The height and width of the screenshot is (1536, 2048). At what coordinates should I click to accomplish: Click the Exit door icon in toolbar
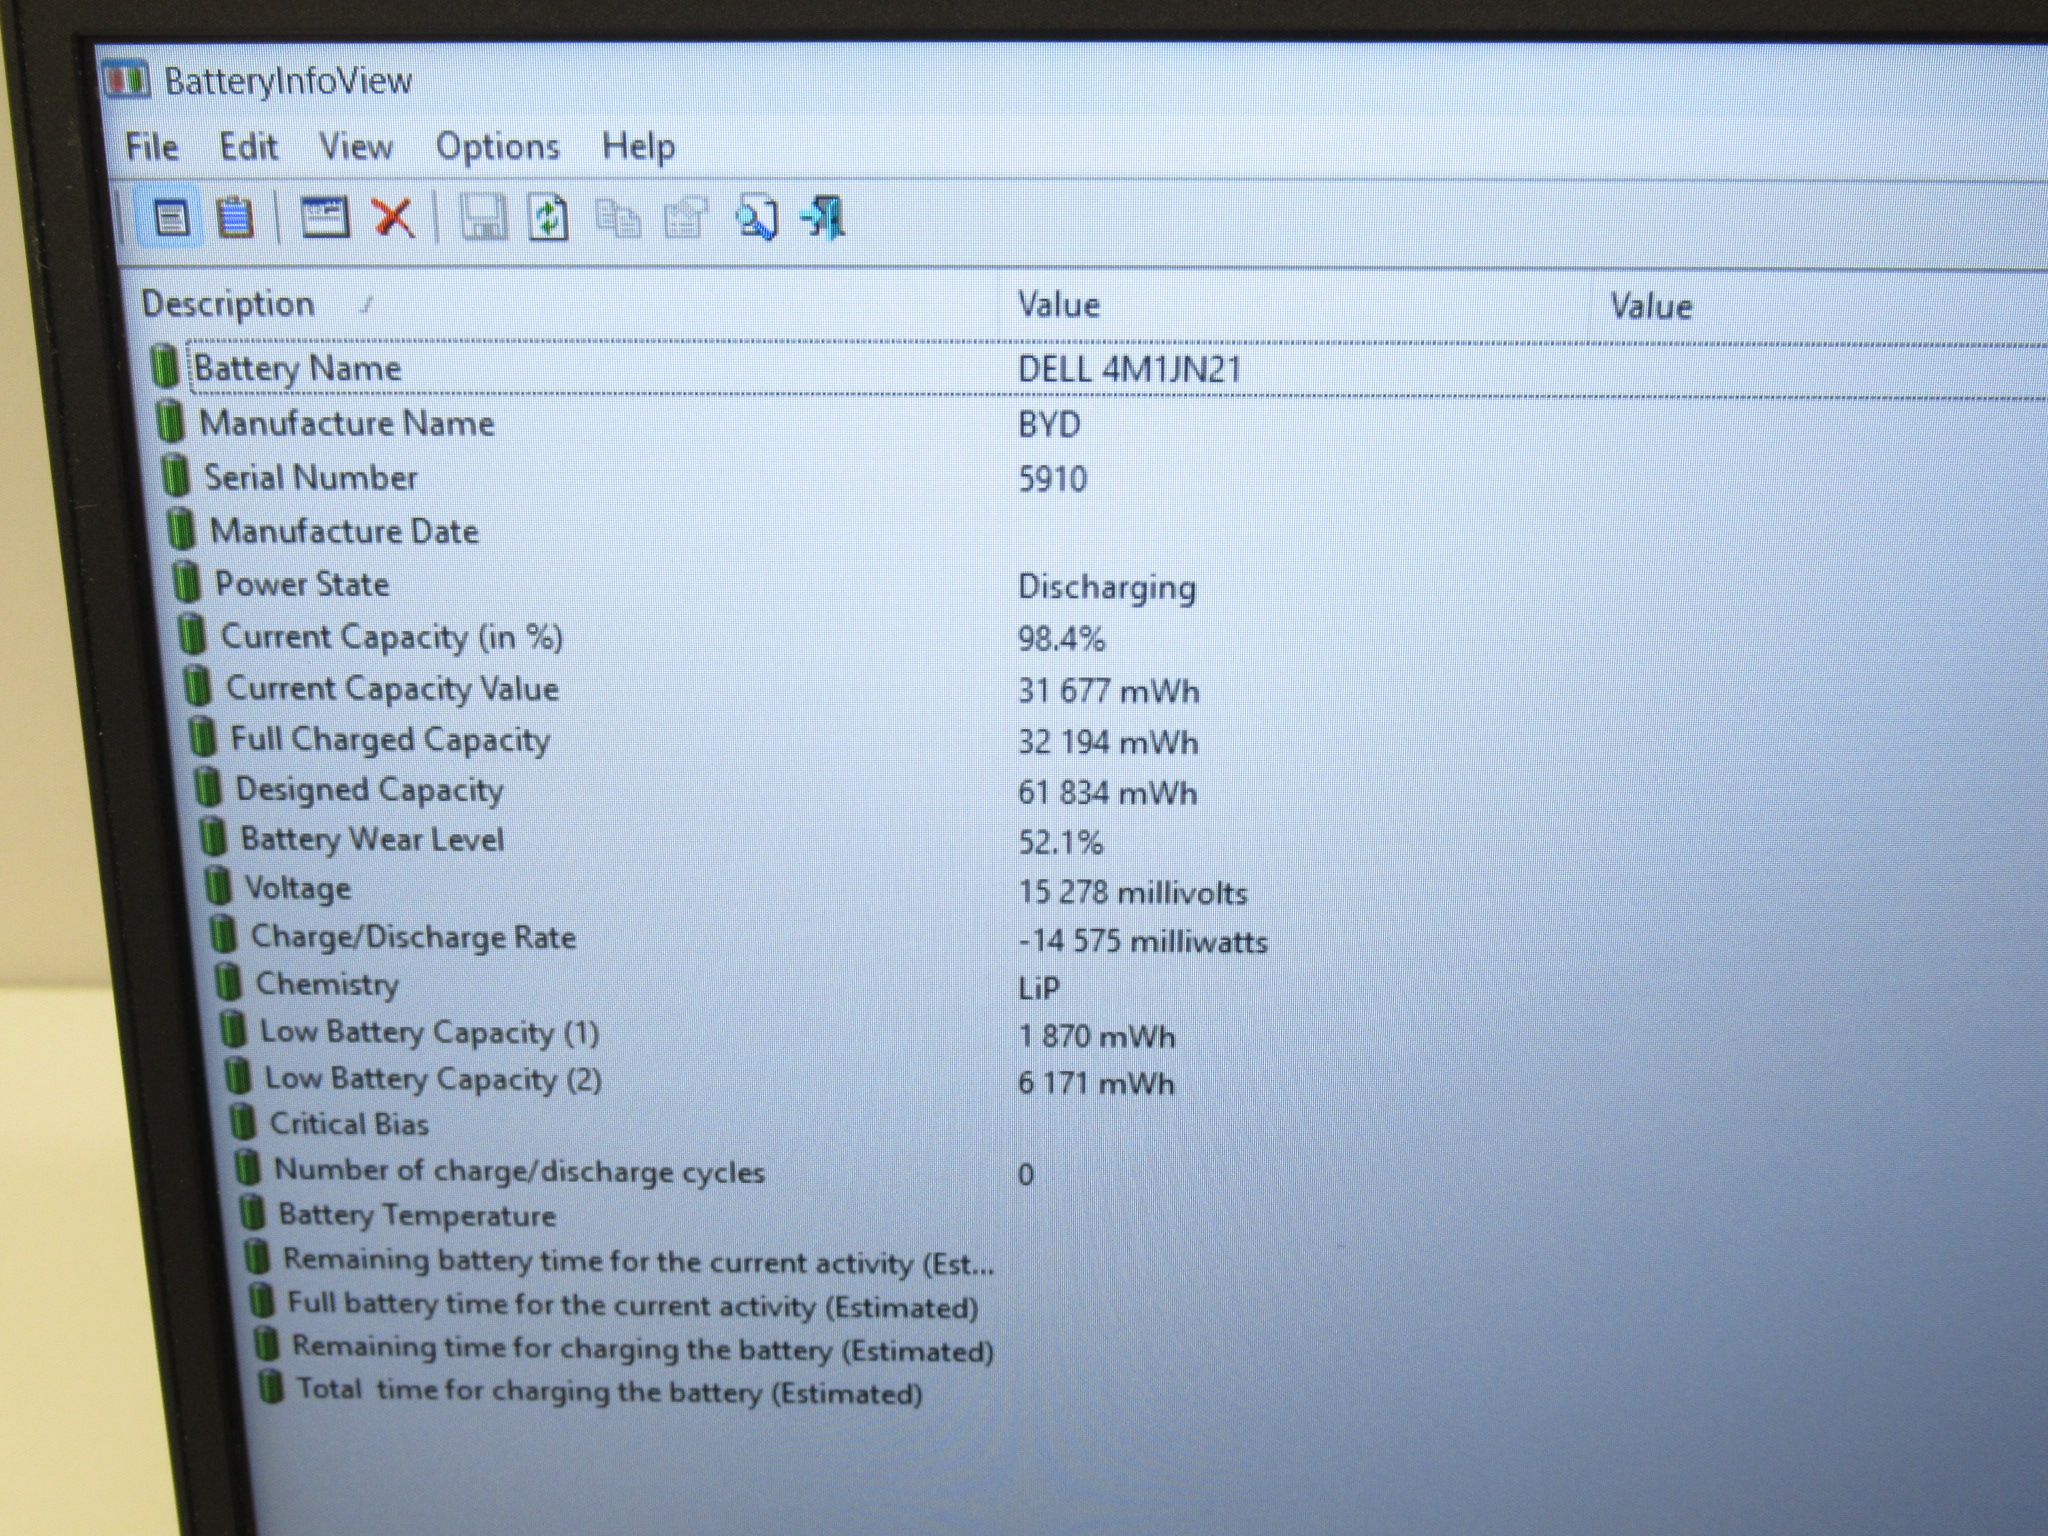coord(825,218)
